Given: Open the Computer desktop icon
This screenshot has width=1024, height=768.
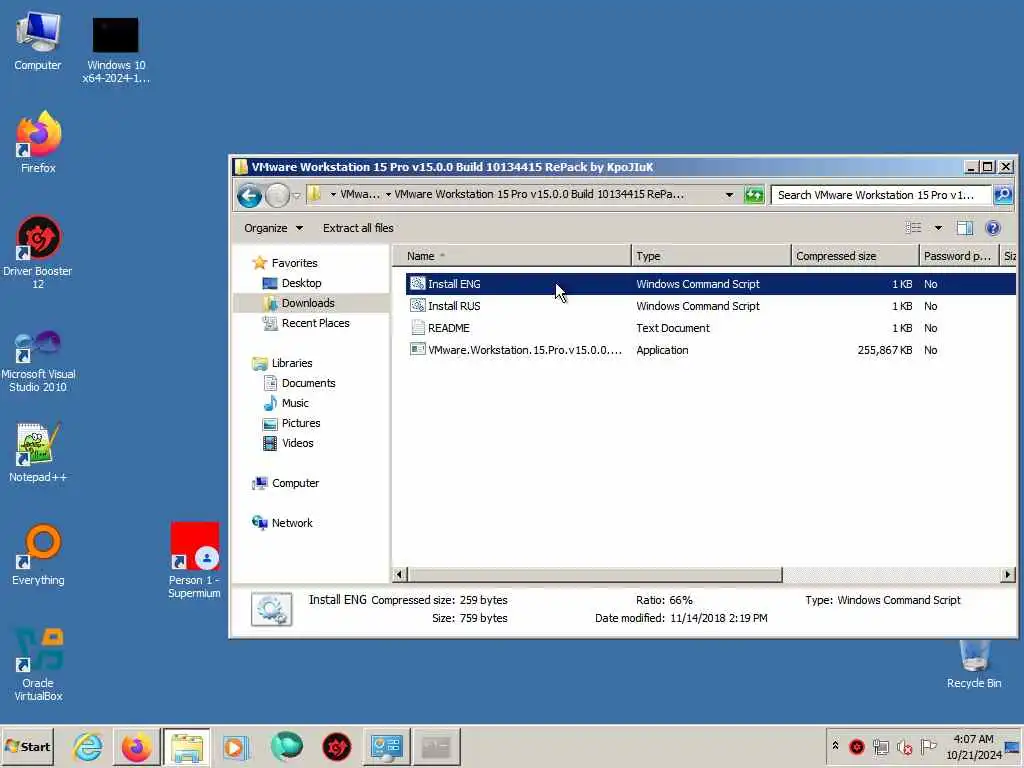Looking at the screenshot, I should coord(38,42).
